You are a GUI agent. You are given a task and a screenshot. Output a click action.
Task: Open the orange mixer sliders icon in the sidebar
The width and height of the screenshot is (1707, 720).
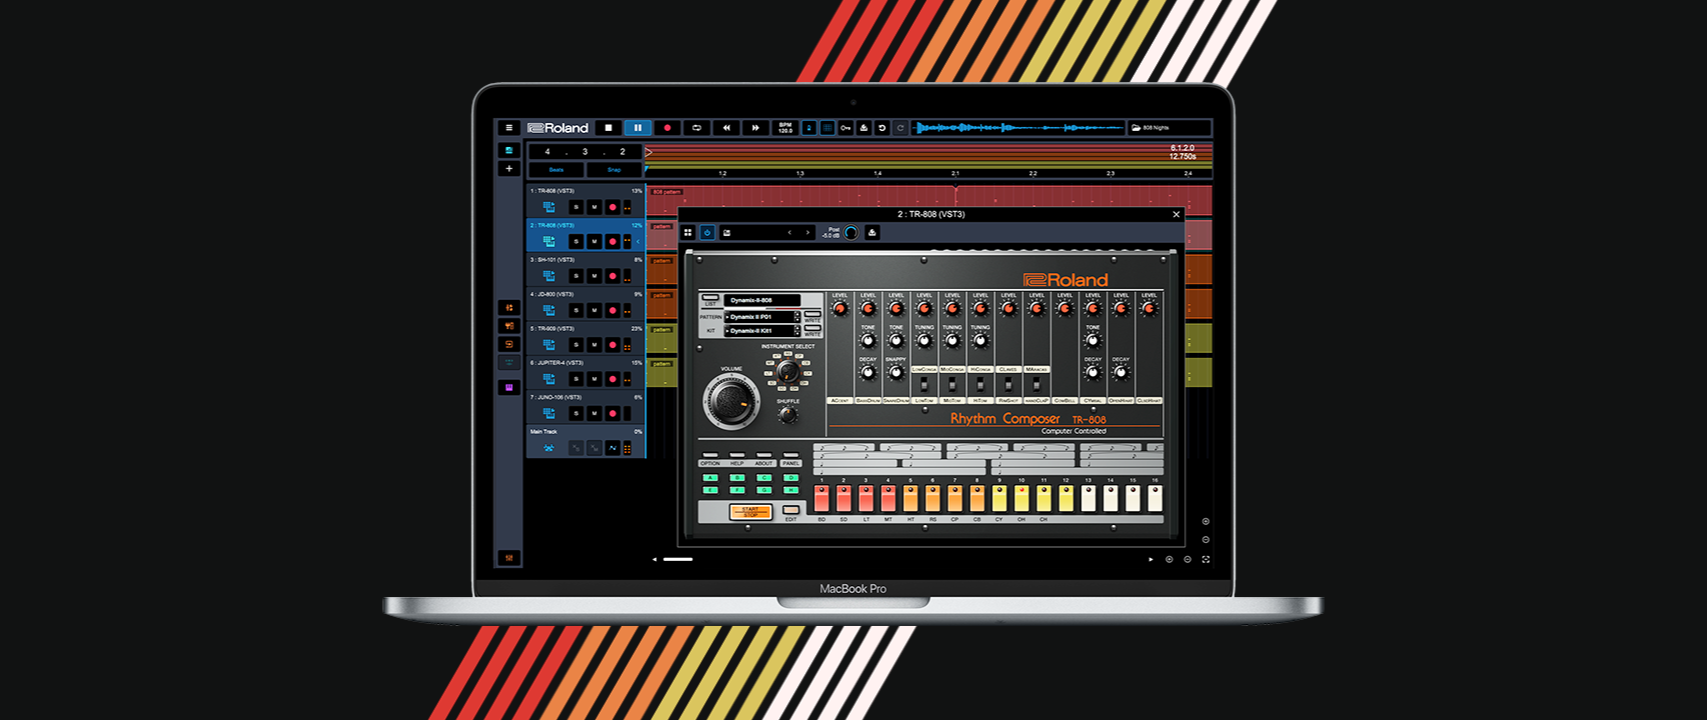[509, 307]
